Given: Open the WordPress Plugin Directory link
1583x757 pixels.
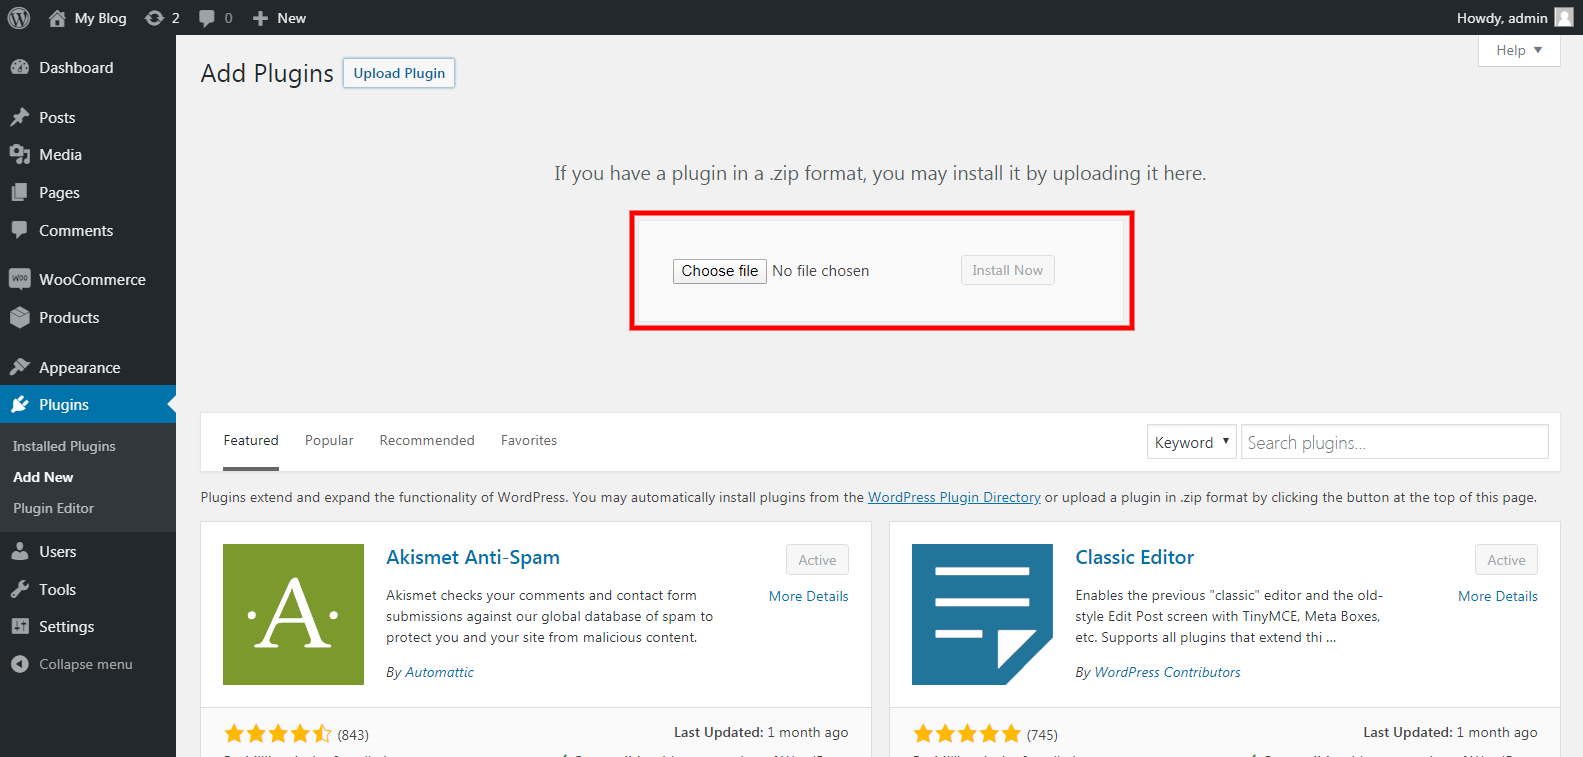Looking at the screenshot, I should click(x=954, y=497).
